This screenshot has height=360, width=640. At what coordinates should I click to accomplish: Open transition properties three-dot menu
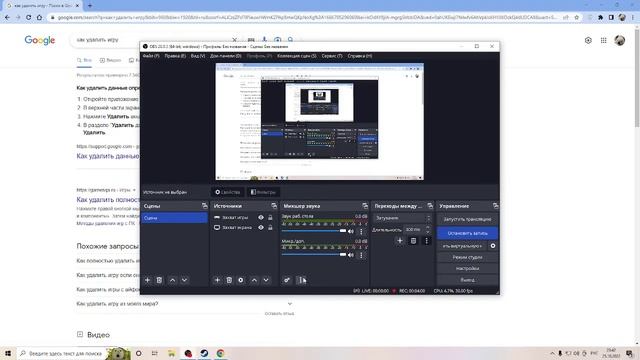pos(427,241)
